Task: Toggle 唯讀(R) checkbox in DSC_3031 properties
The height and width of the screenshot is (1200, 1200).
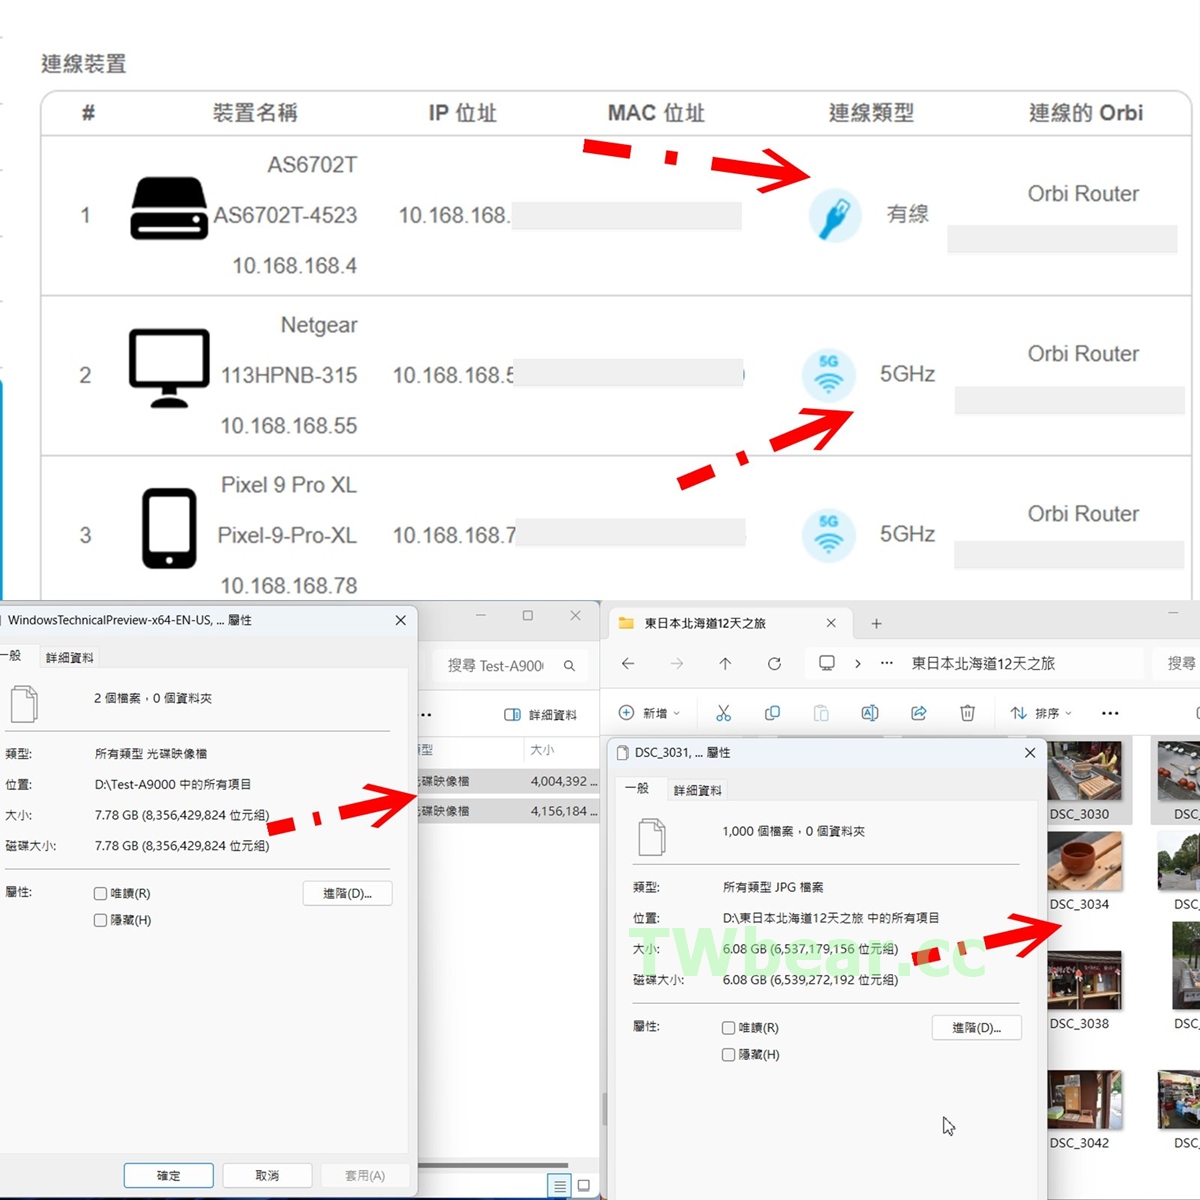Action: (x=728, y=1028)
